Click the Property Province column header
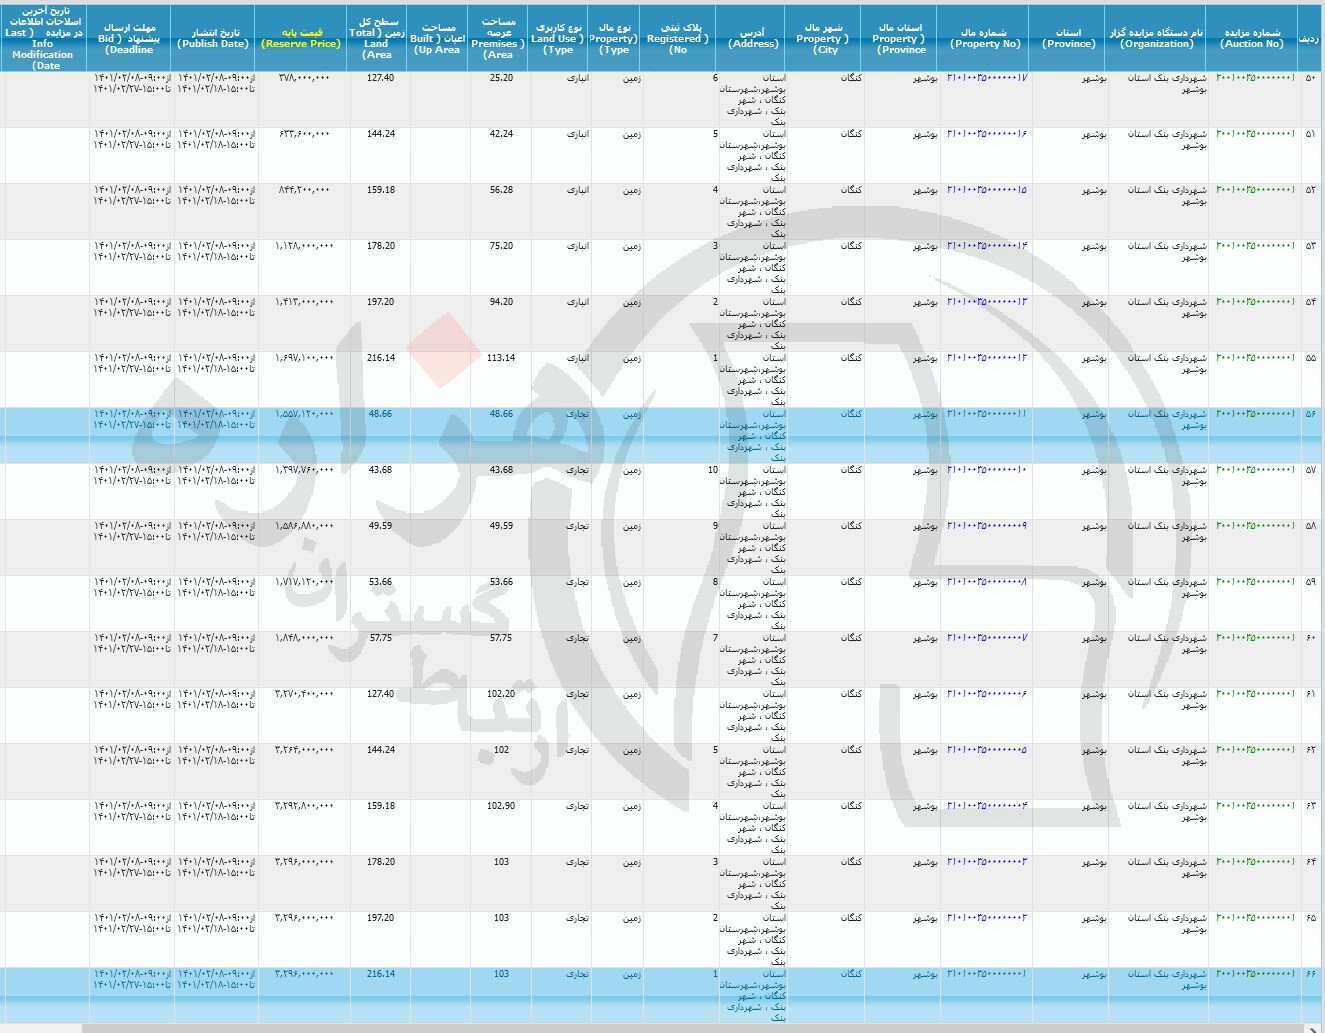 (x=900, y=38)
